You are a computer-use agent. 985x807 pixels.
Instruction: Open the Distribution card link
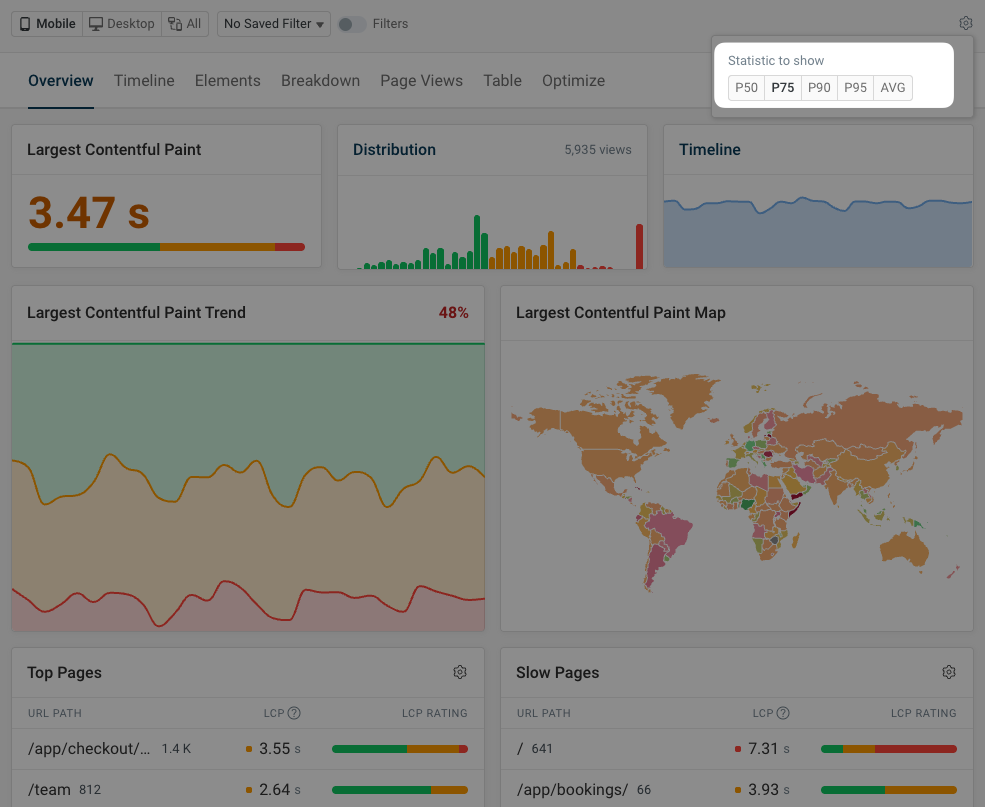(x=394, y=150)
